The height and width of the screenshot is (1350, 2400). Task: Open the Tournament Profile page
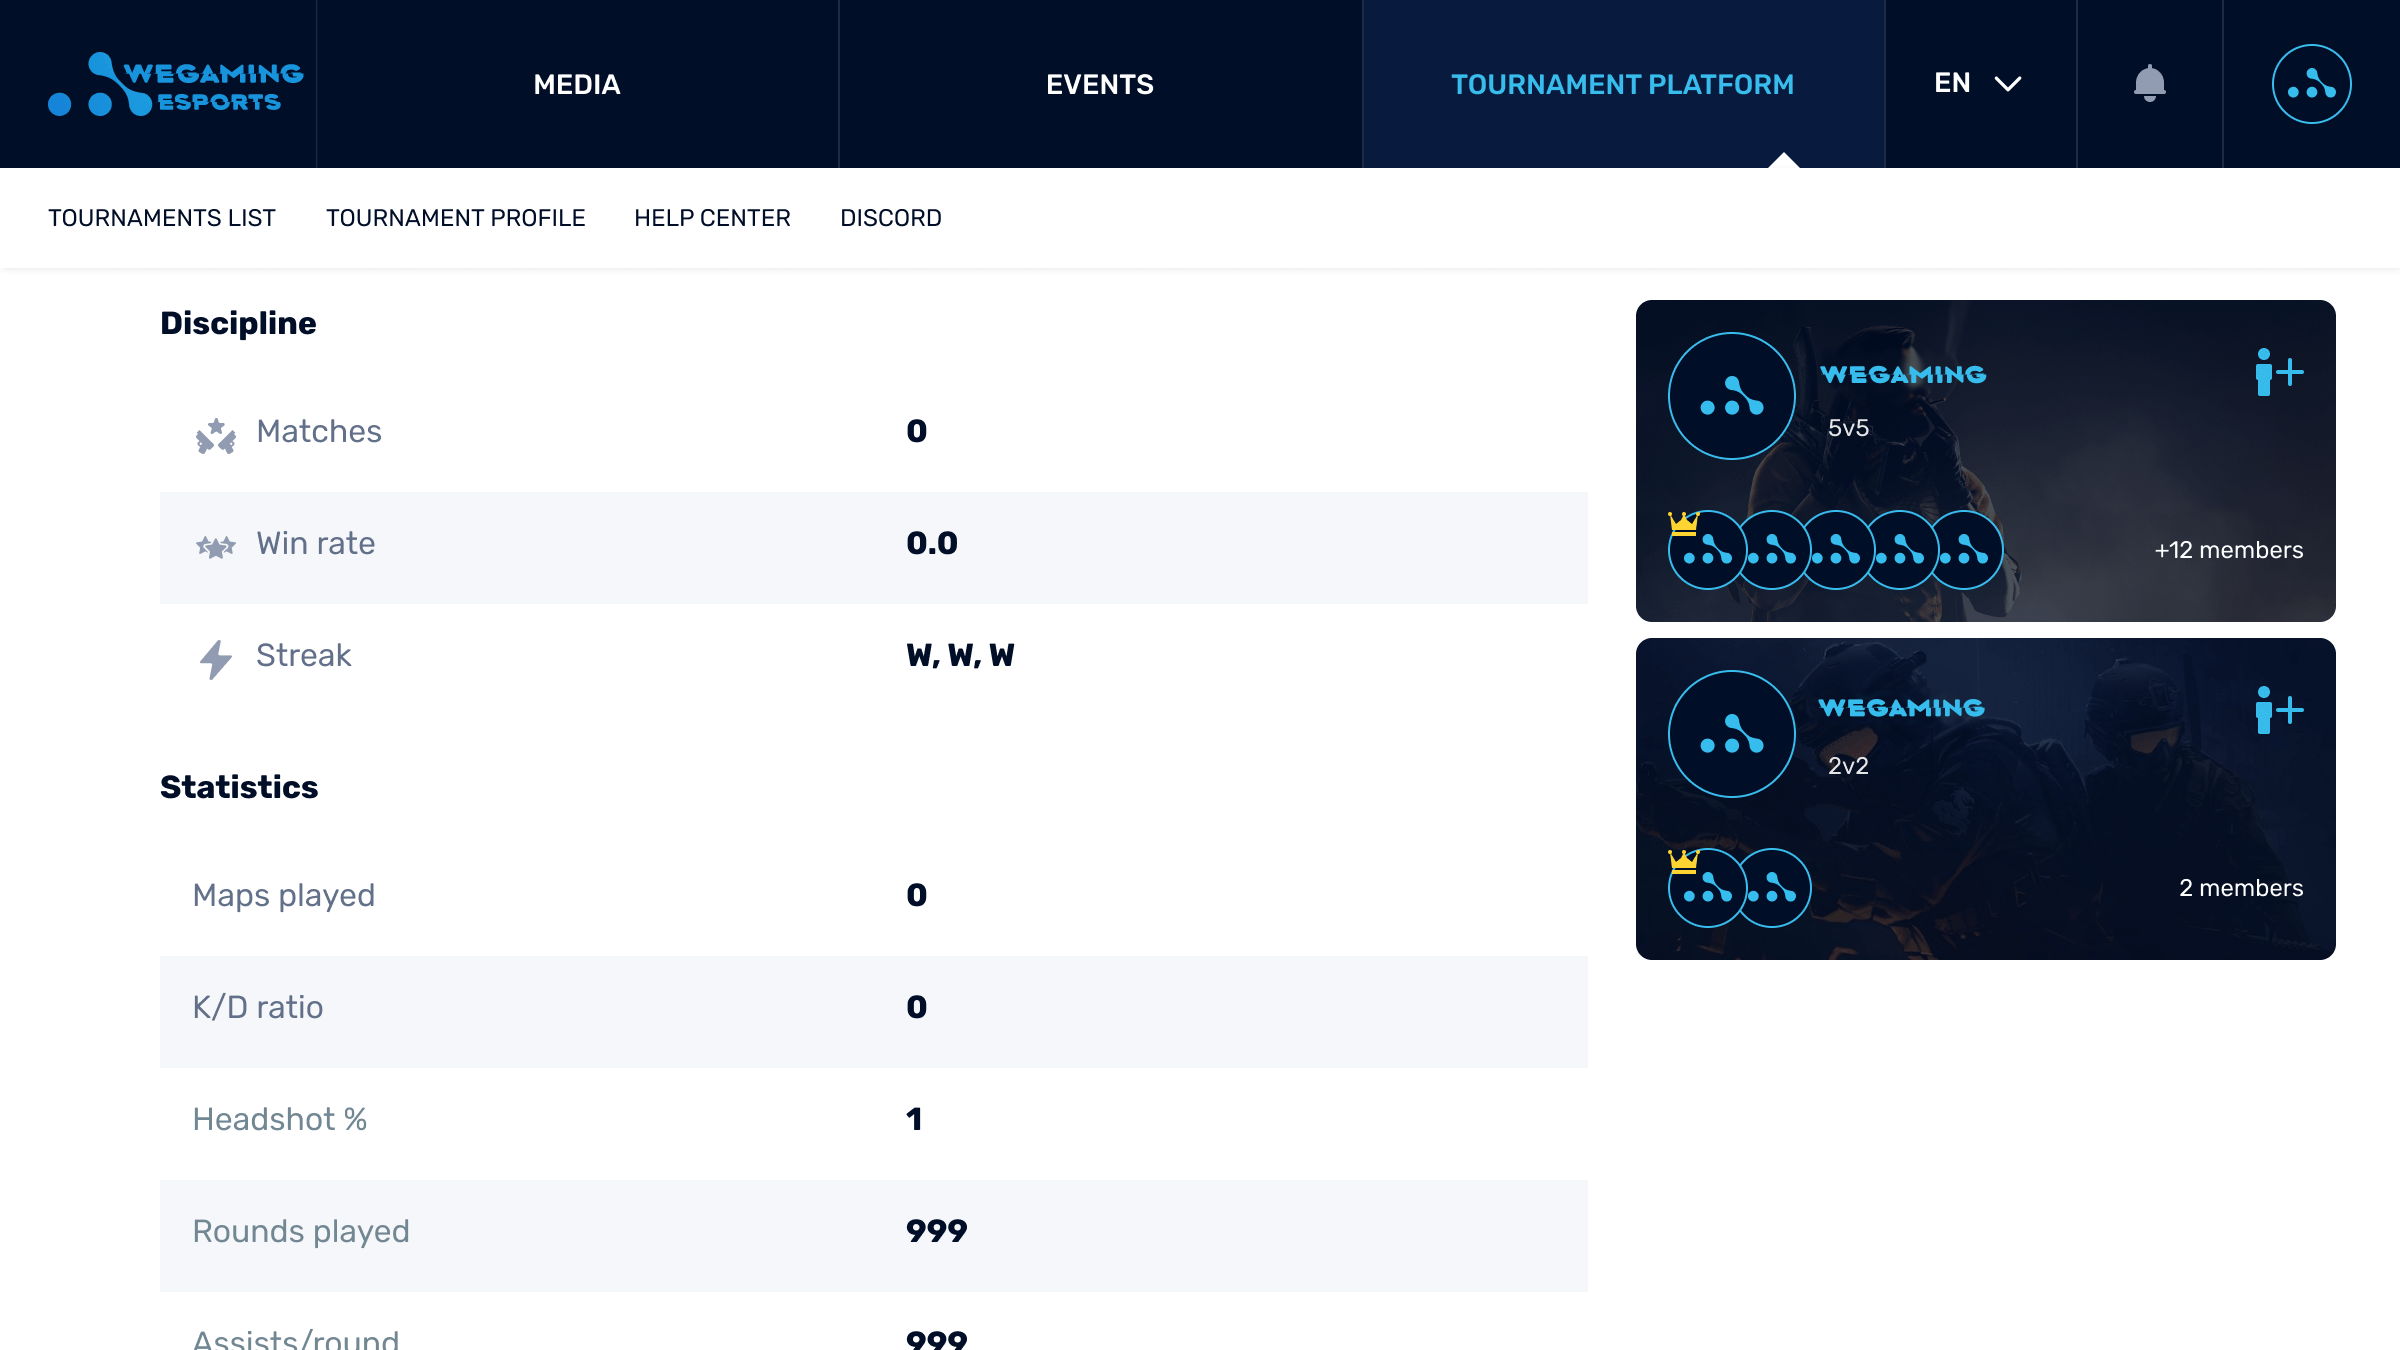tap(456, 218)
